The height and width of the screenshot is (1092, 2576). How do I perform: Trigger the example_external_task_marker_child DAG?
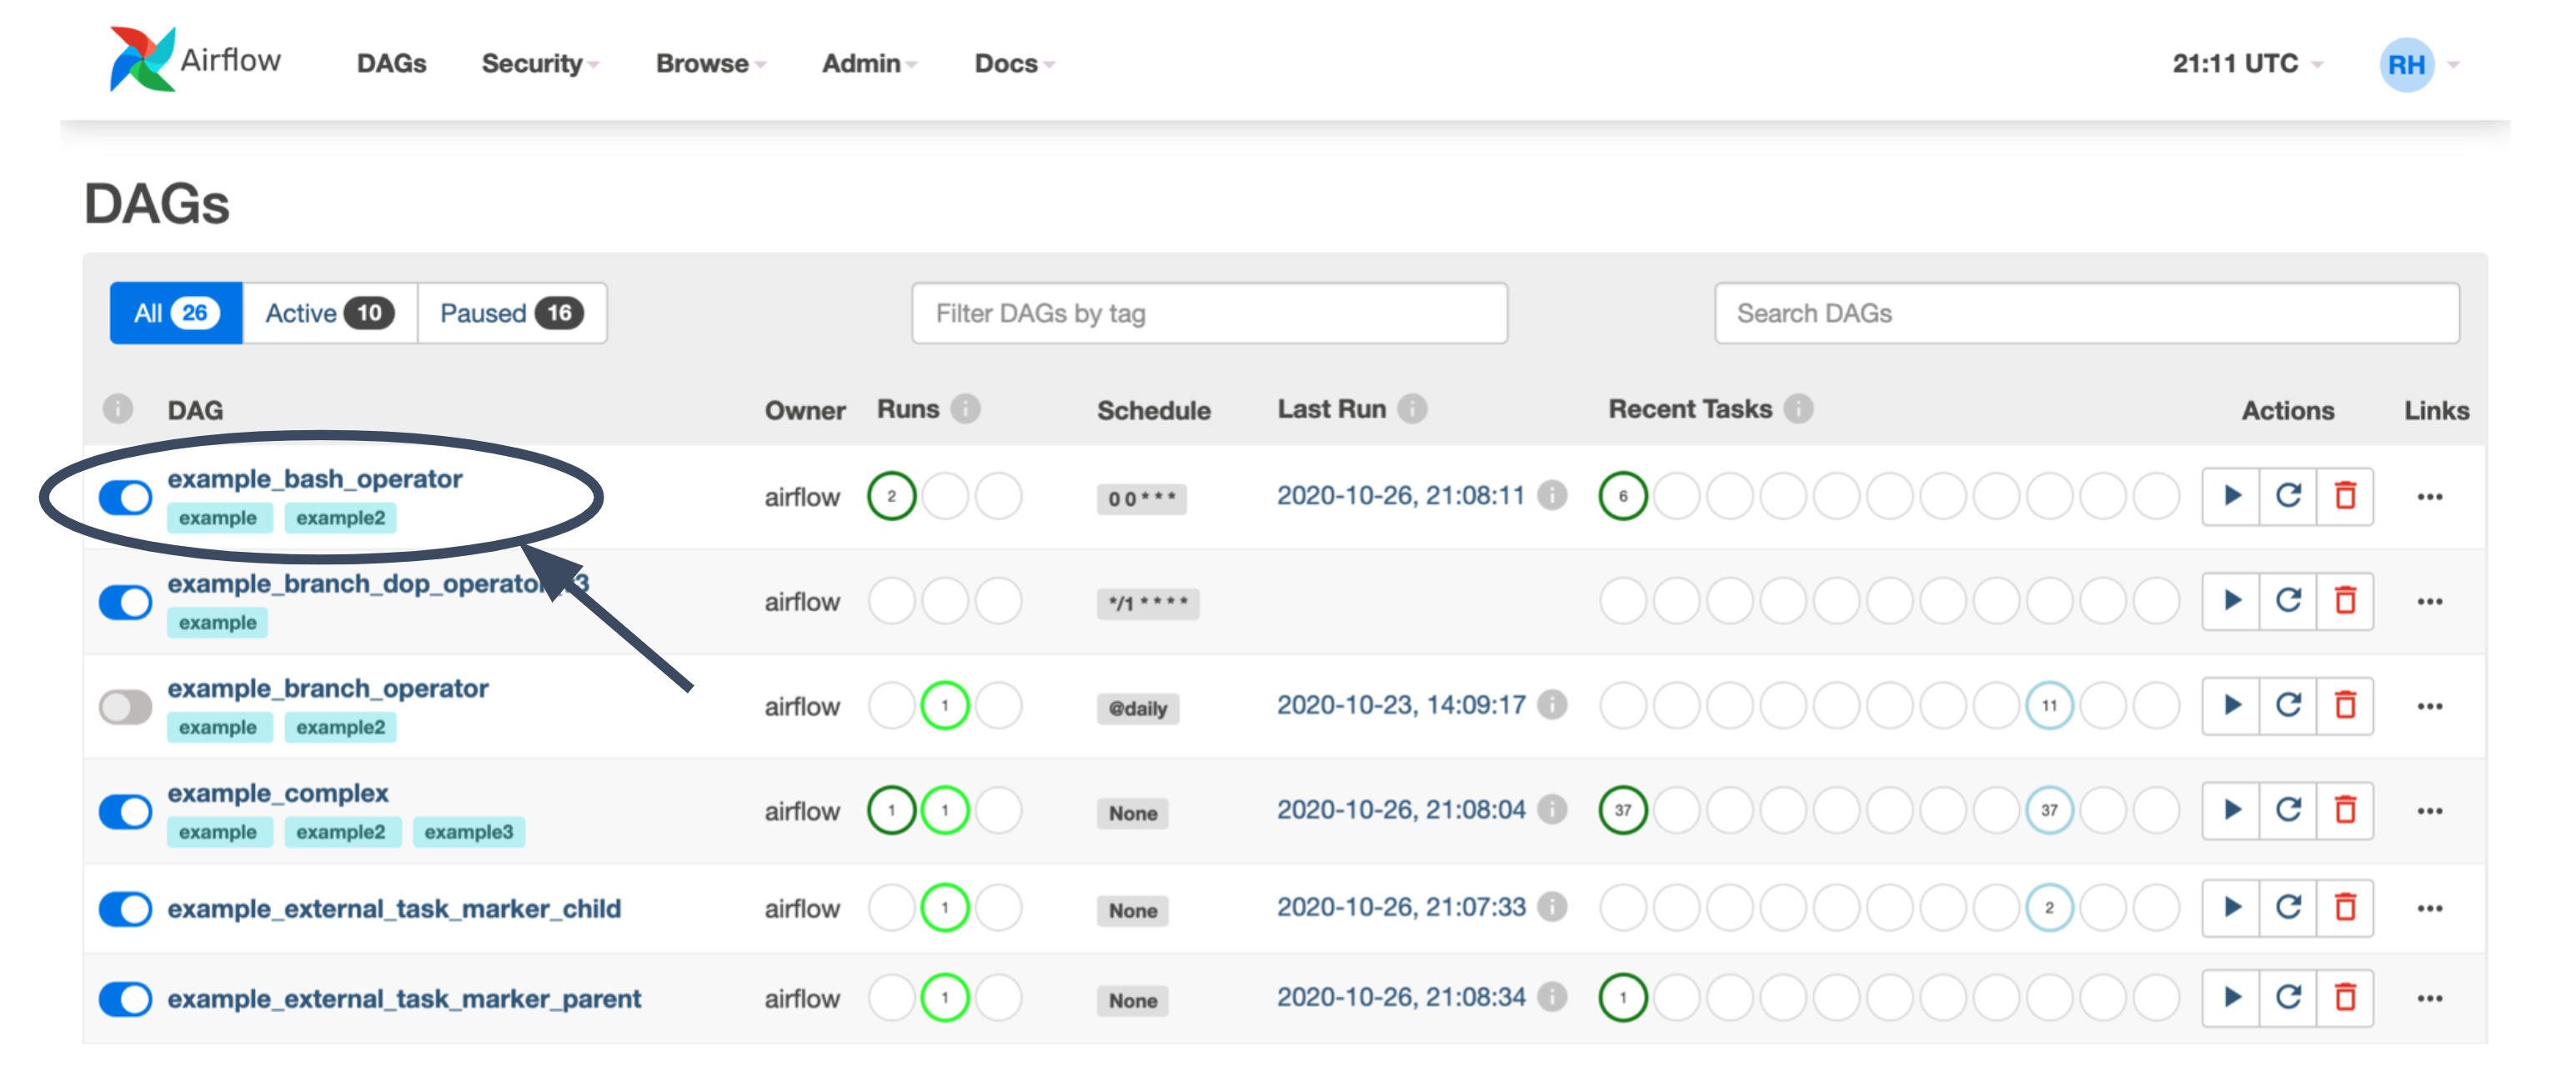pos(2231,908)
